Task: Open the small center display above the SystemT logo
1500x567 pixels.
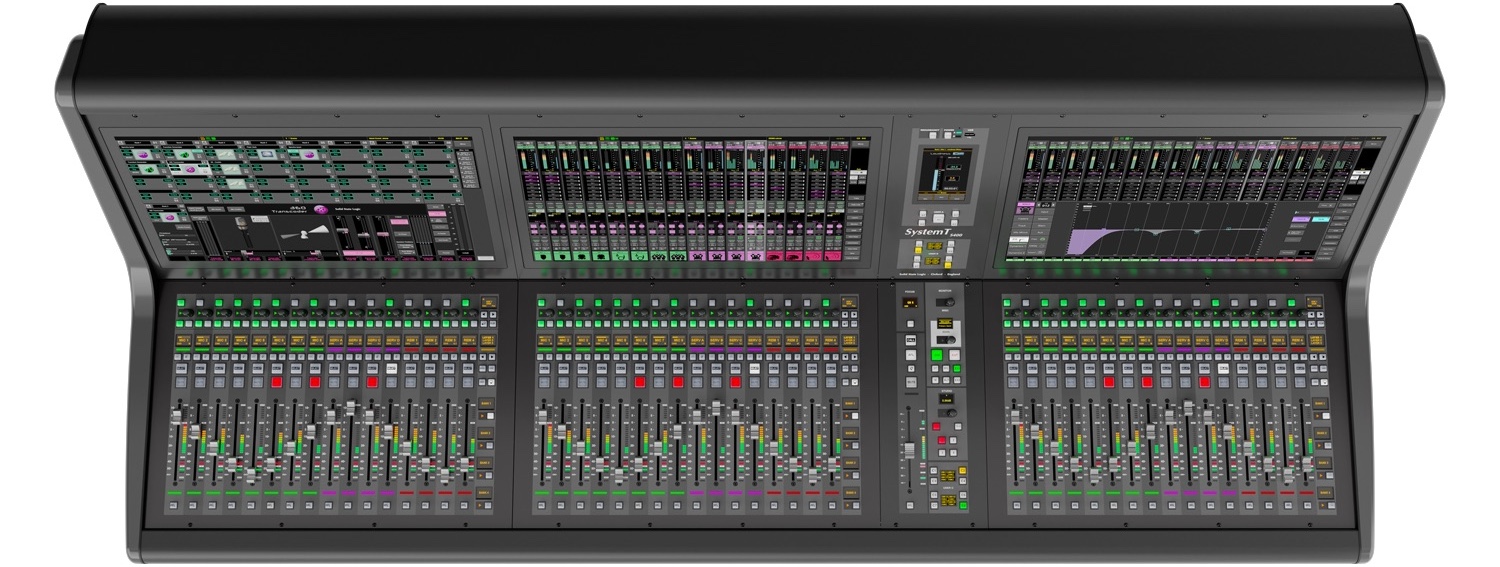Action: coord(940,172)
